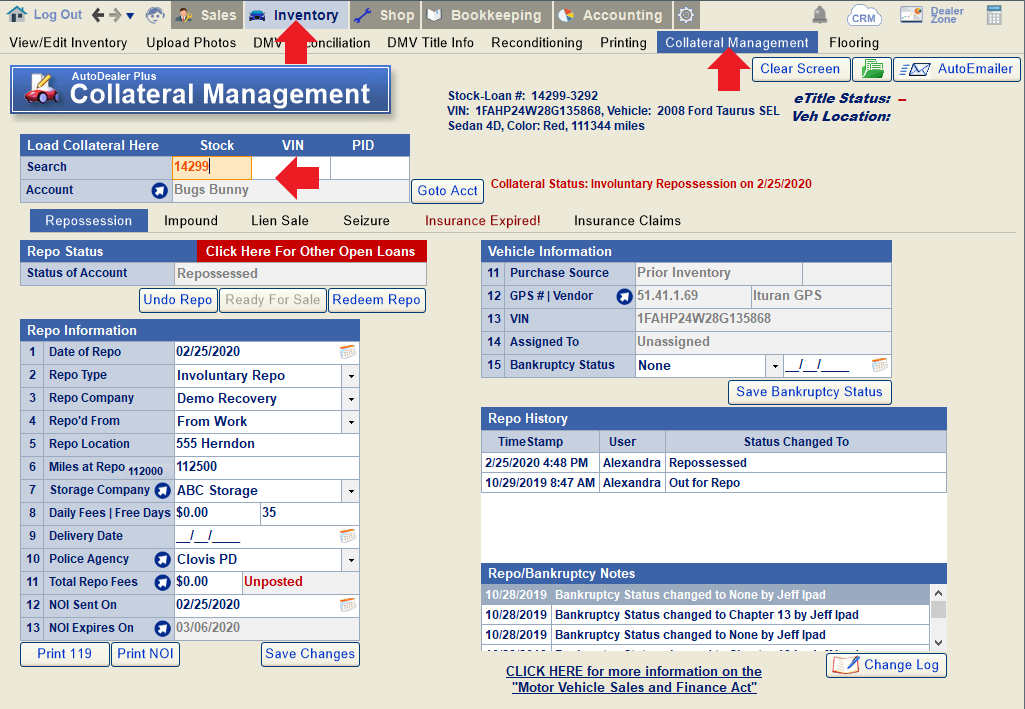Viewport: 1025px width, 709px height.
Task: Switch to the Impound tab
Action: pyautogui.click(x=191, y=221)
